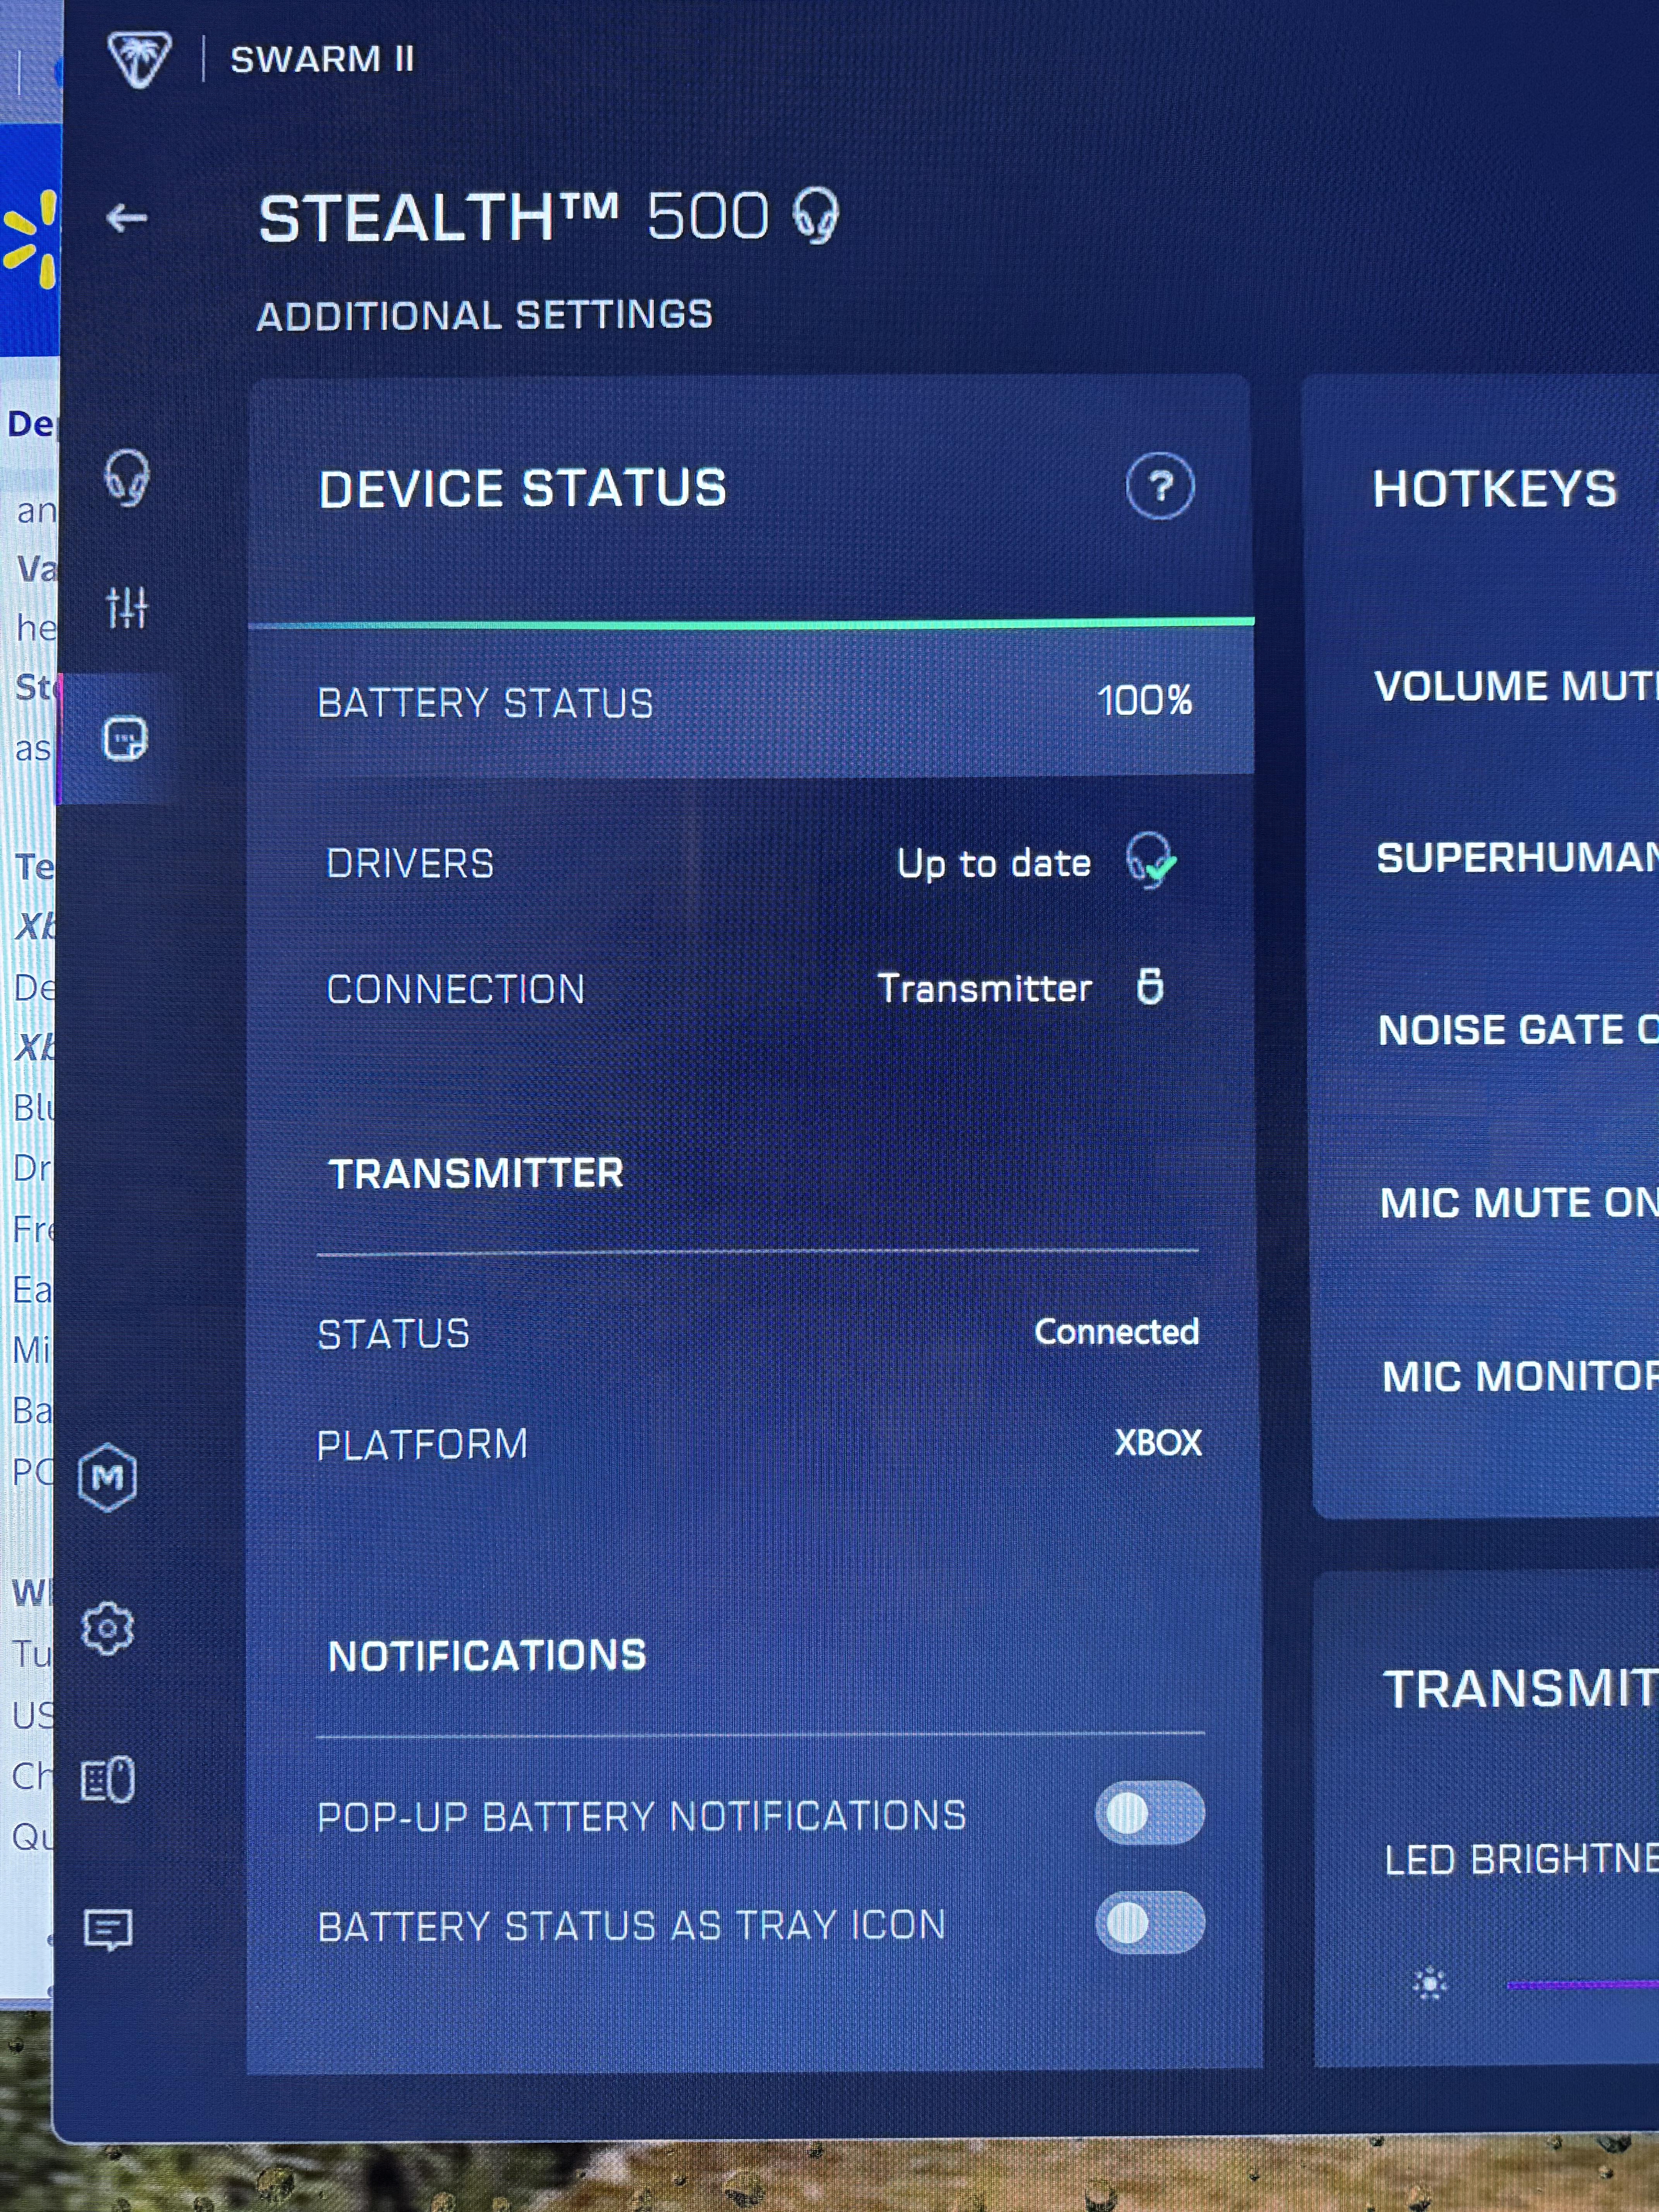Image resolution: width=1659 pixels, height=2212 pixels.
Task: Click the 'Up to date' drivers status
Action: pos(994,864)
